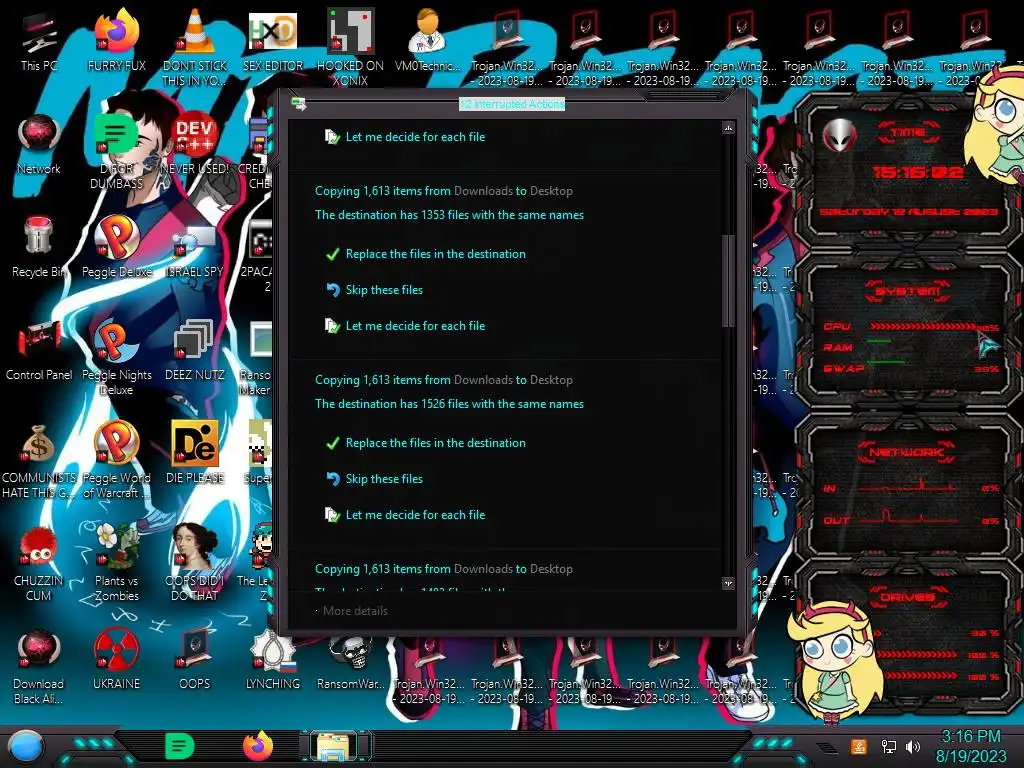Open the Network desktop icon
This screenshot has width=1024, height=768.
click(x=39, y=144)
